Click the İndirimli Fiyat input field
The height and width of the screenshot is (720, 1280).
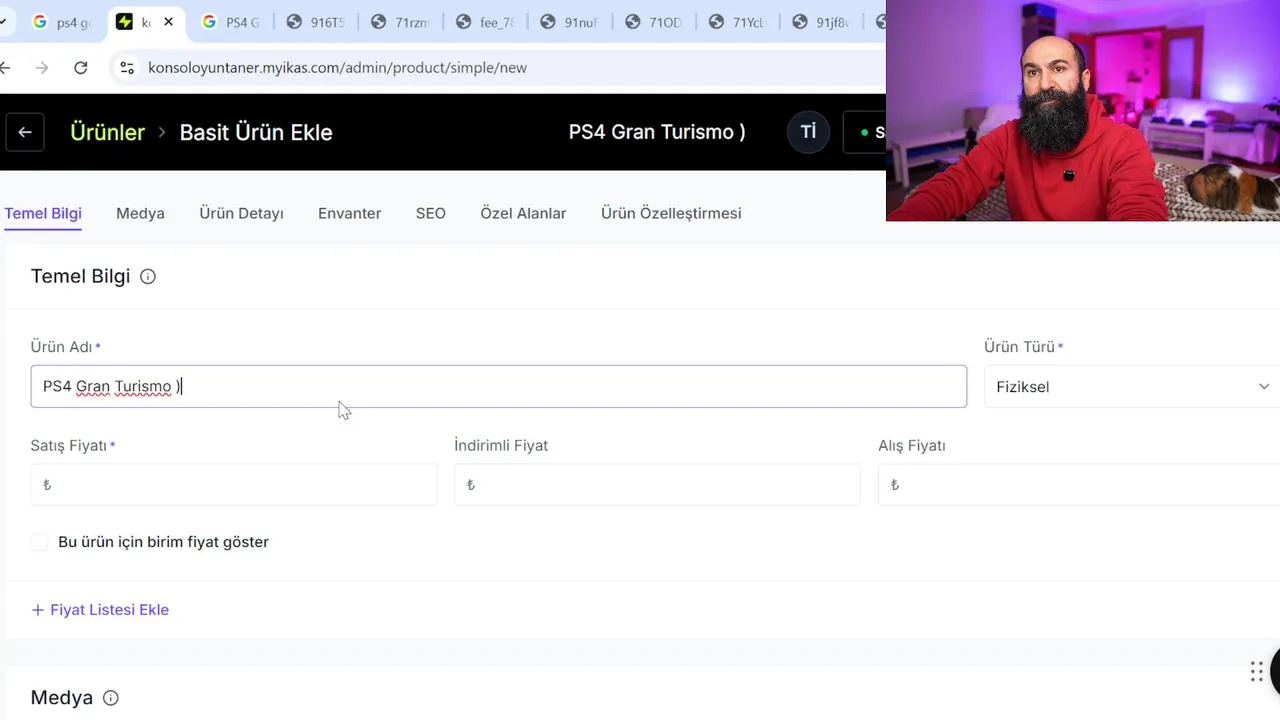coord(657,485)
